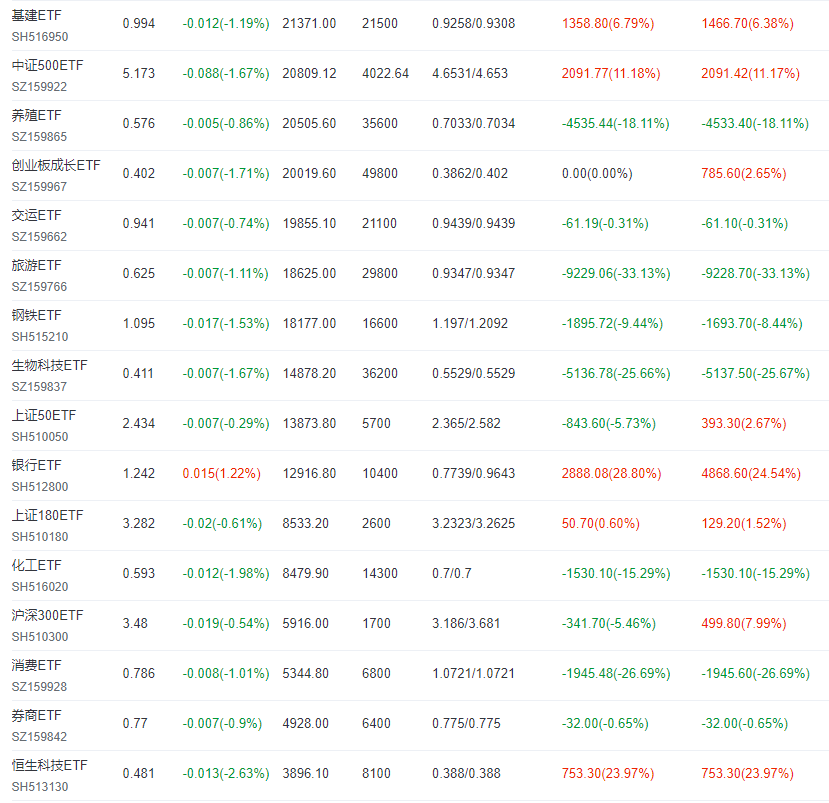Click the 499.80(7.99%) profit value
Screen dimensions: 829x803
744,624
